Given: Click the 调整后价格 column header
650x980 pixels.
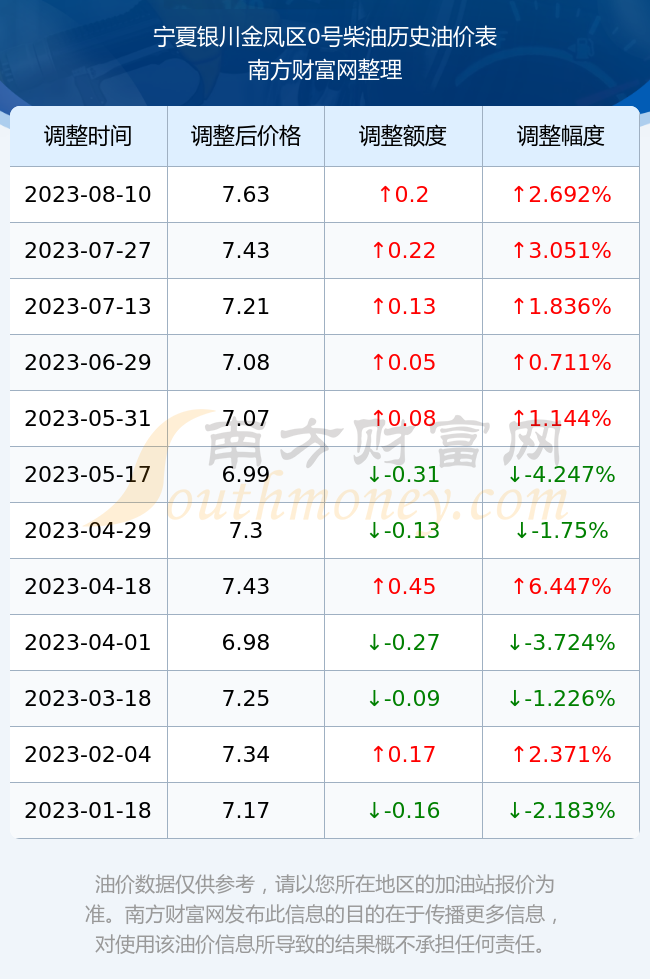Looking at the screenshot, I should click(246, 136).
